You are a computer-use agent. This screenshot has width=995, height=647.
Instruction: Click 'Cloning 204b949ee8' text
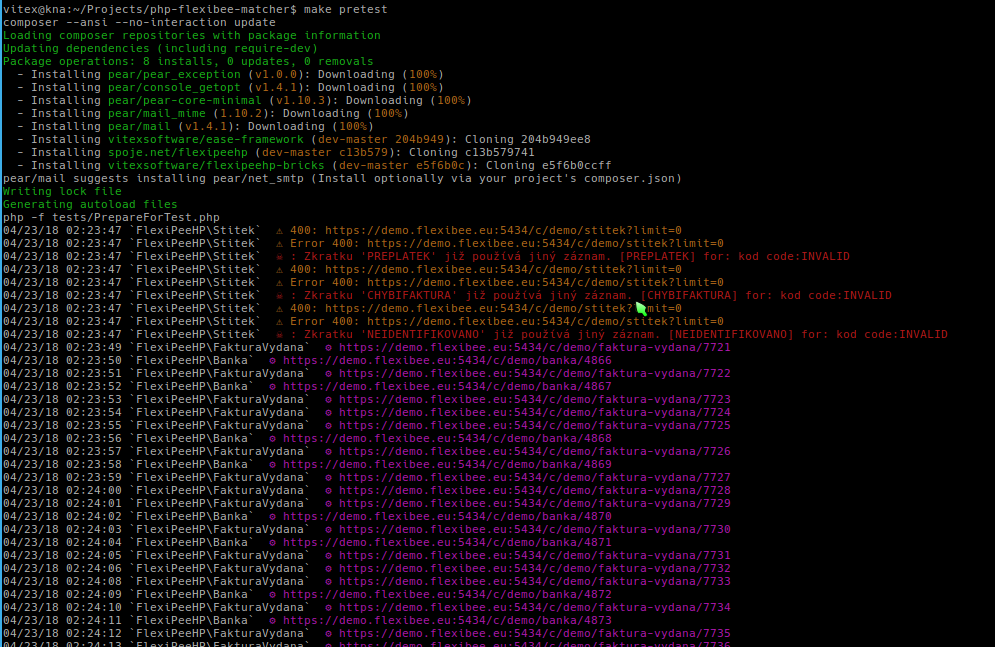[527, 140]
